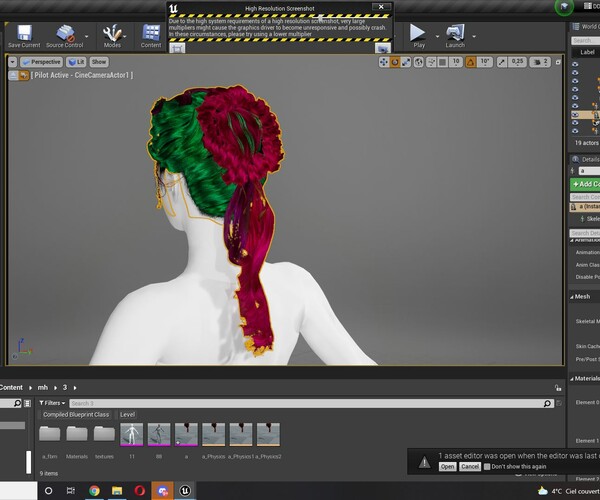
Task: Open camera speed 2 dropdown
Action: click(540, 62)
